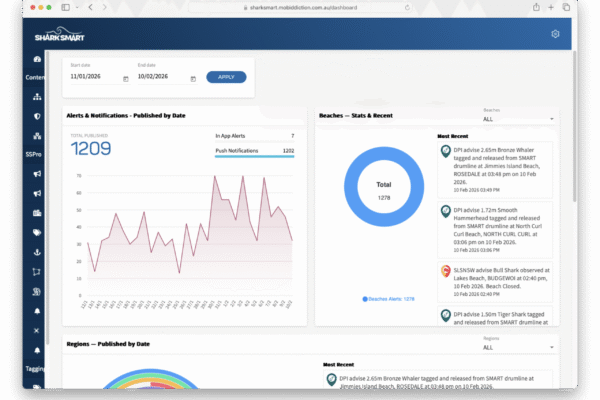600x400 pixels.
Task: Open the Start date calendar picker icon
Action: [126, 79]
